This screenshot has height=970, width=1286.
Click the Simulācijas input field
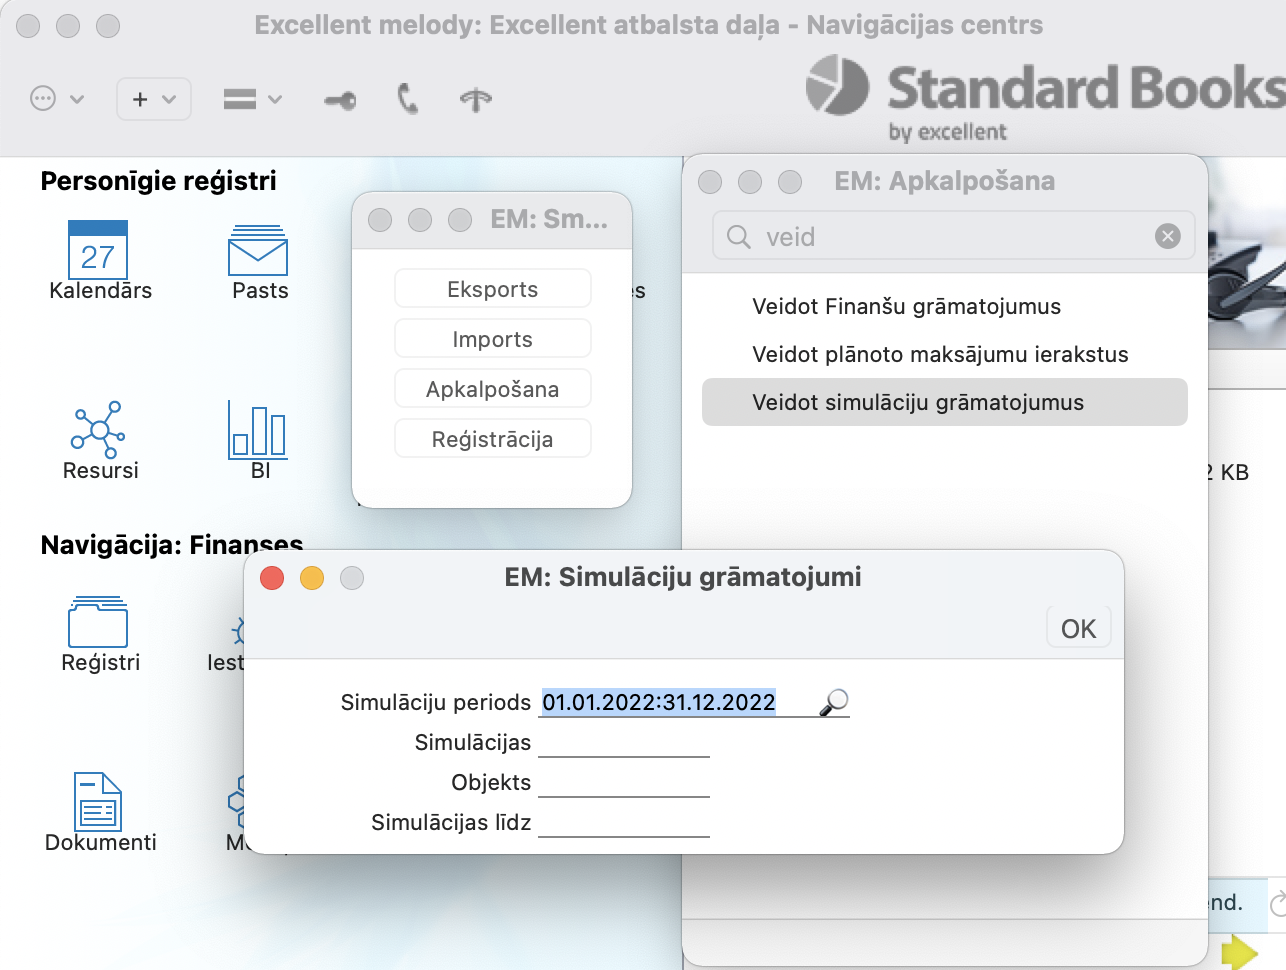pos(623,743)
